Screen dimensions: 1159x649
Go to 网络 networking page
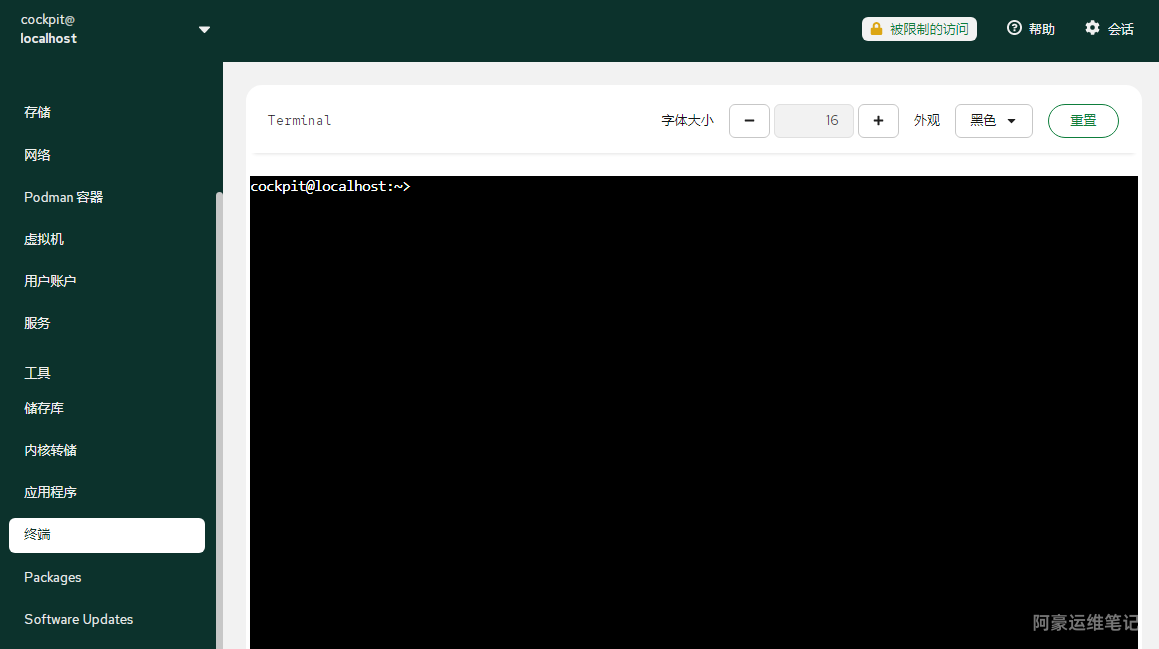[38, 155]
